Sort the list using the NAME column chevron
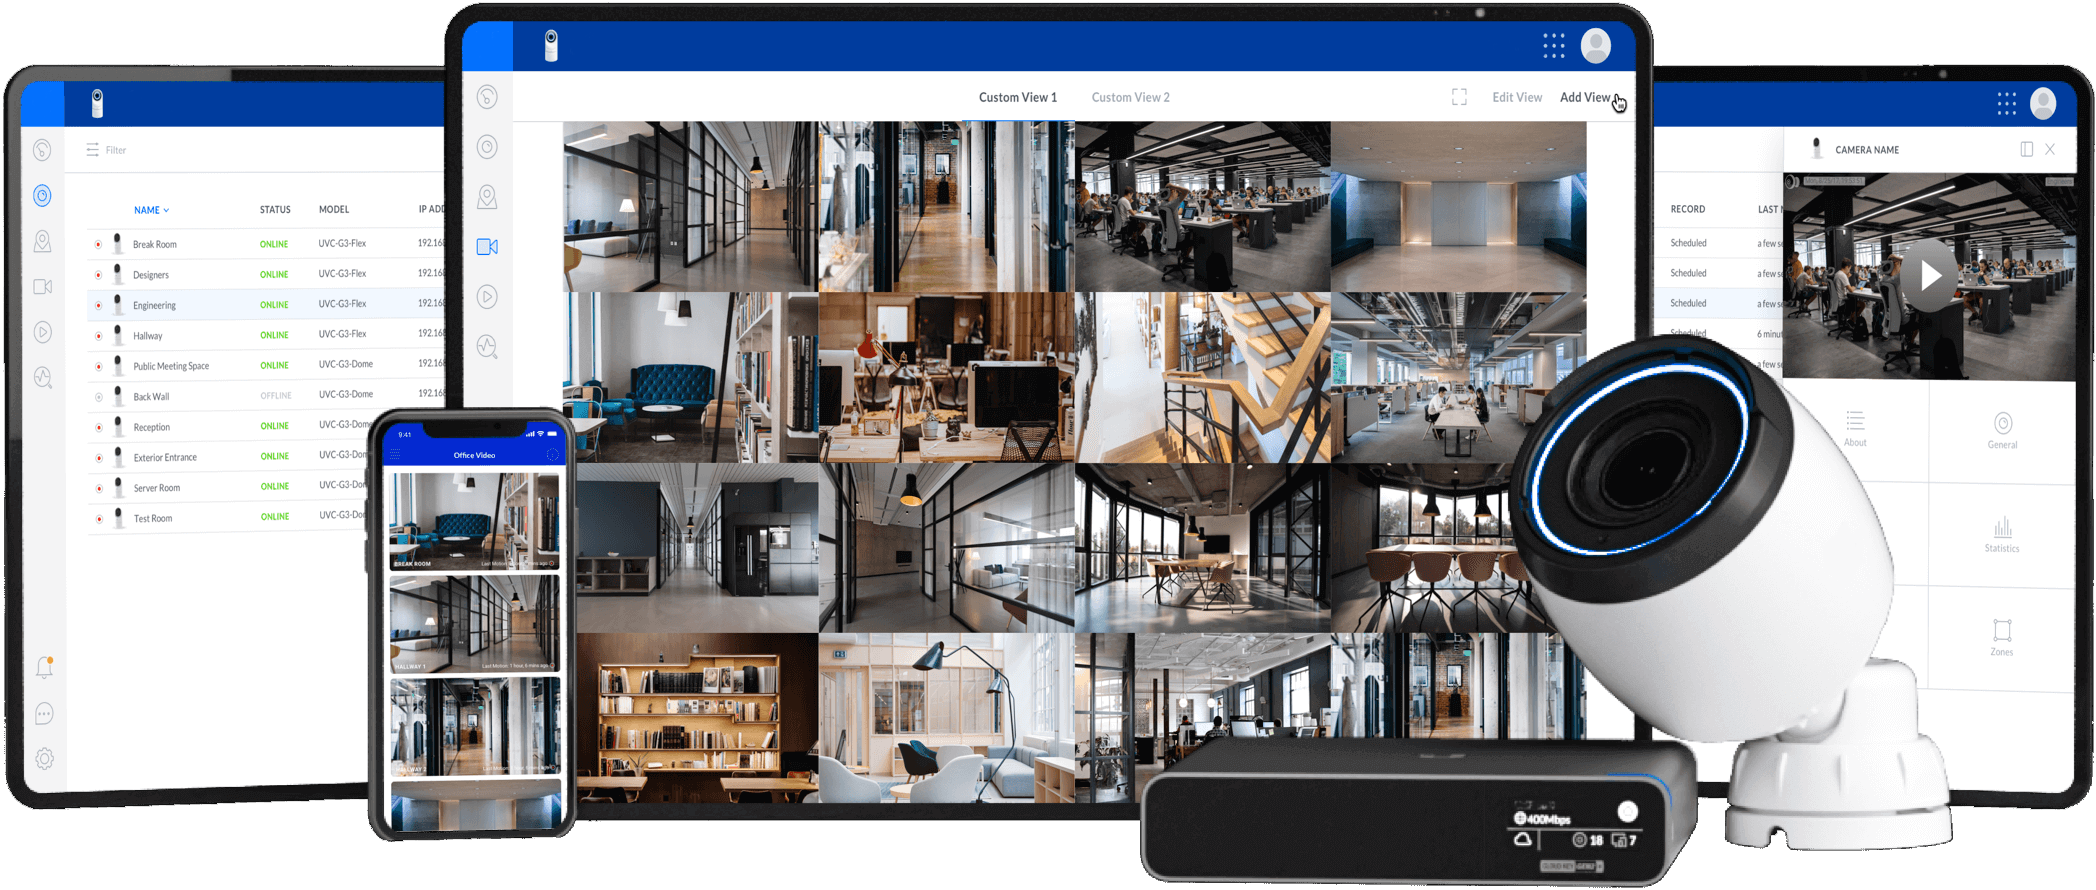2096x890 pixels. 166,210
